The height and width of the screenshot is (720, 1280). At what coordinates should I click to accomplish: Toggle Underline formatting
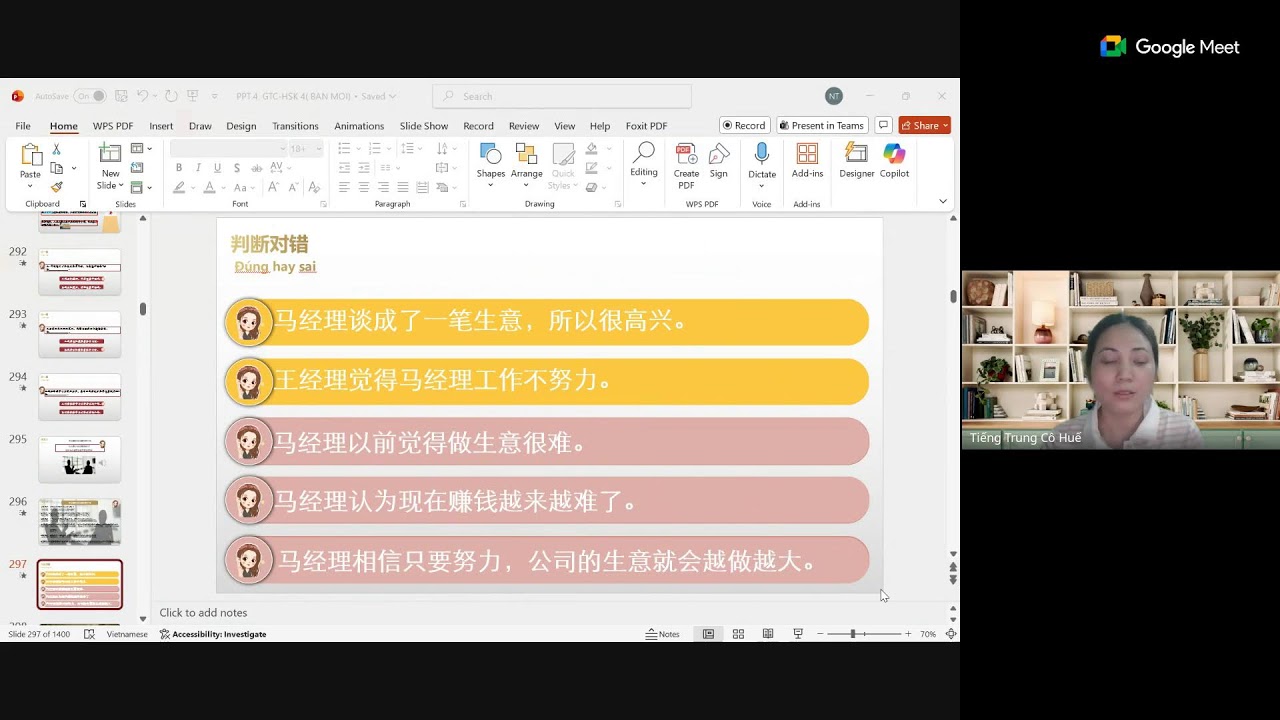216,168
